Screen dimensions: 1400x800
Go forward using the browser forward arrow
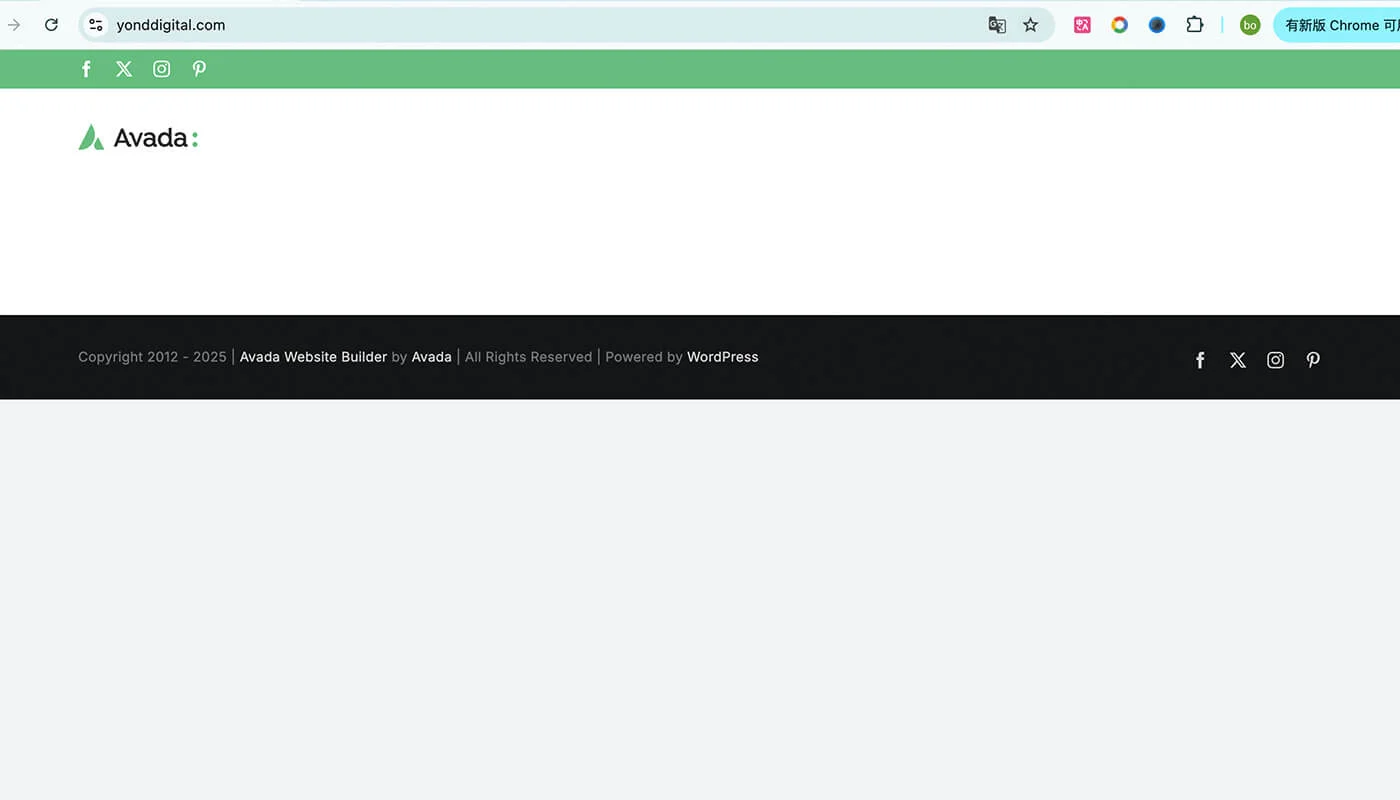click(x=14, y=25)
